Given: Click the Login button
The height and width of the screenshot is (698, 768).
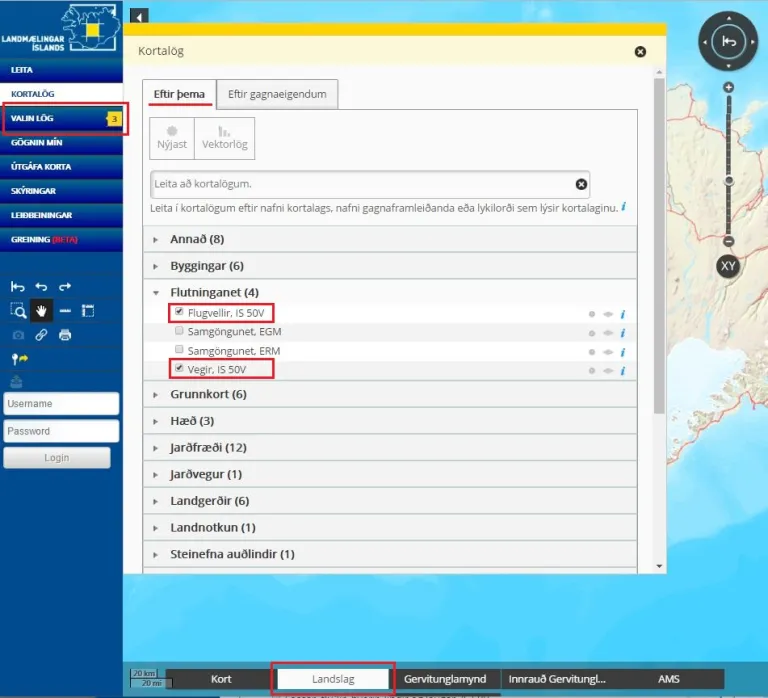Looking at the screenshot, I should (57, 458).
